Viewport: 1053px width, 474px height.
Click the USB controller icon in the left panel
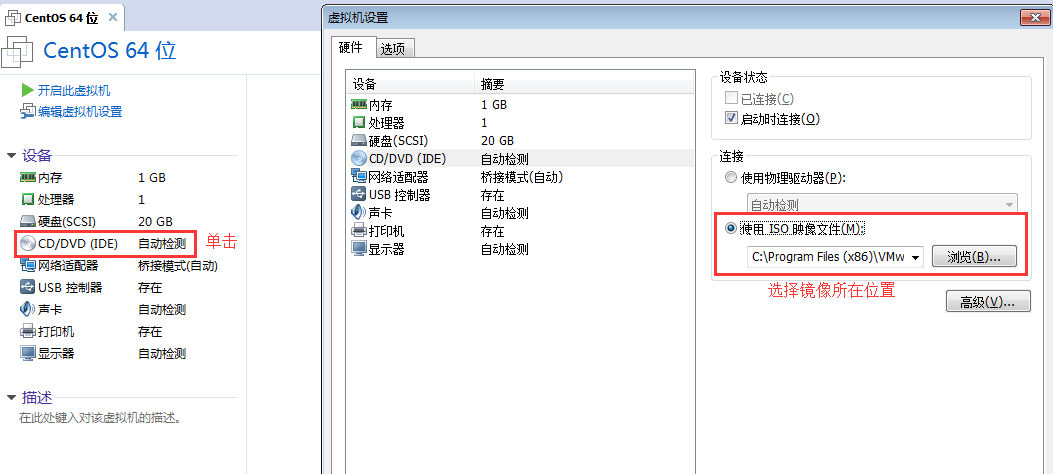[x=28, y=287]
